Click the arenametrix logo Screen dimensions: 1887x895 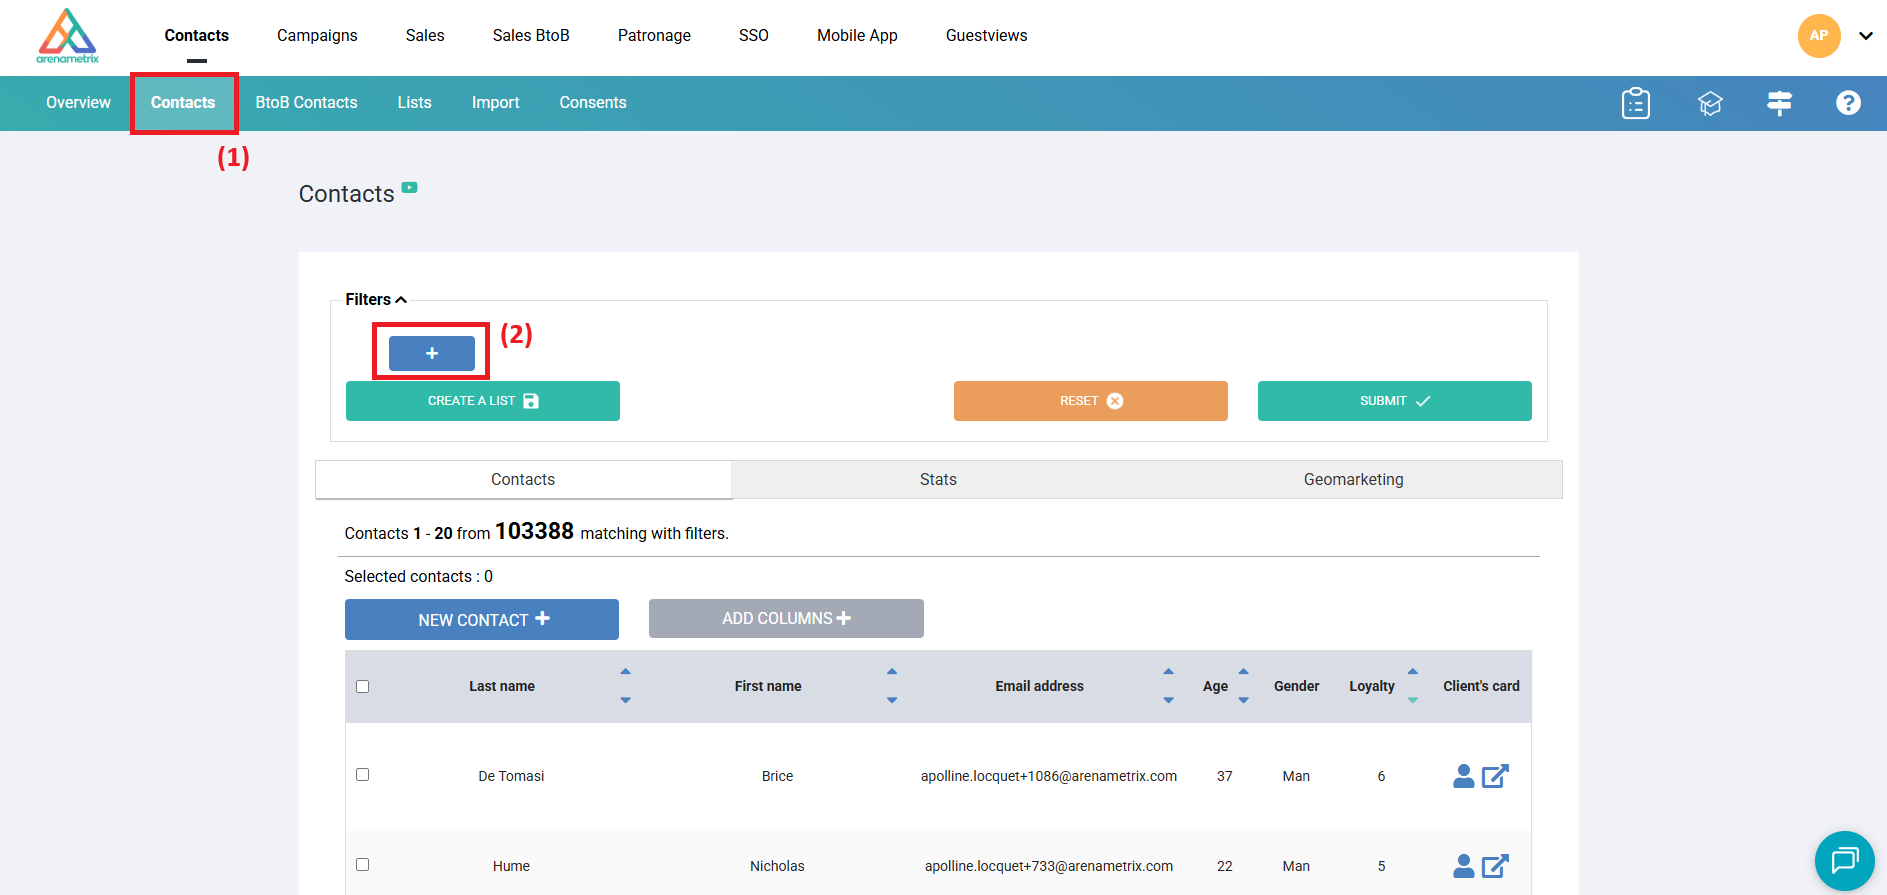tap(67, 36)
